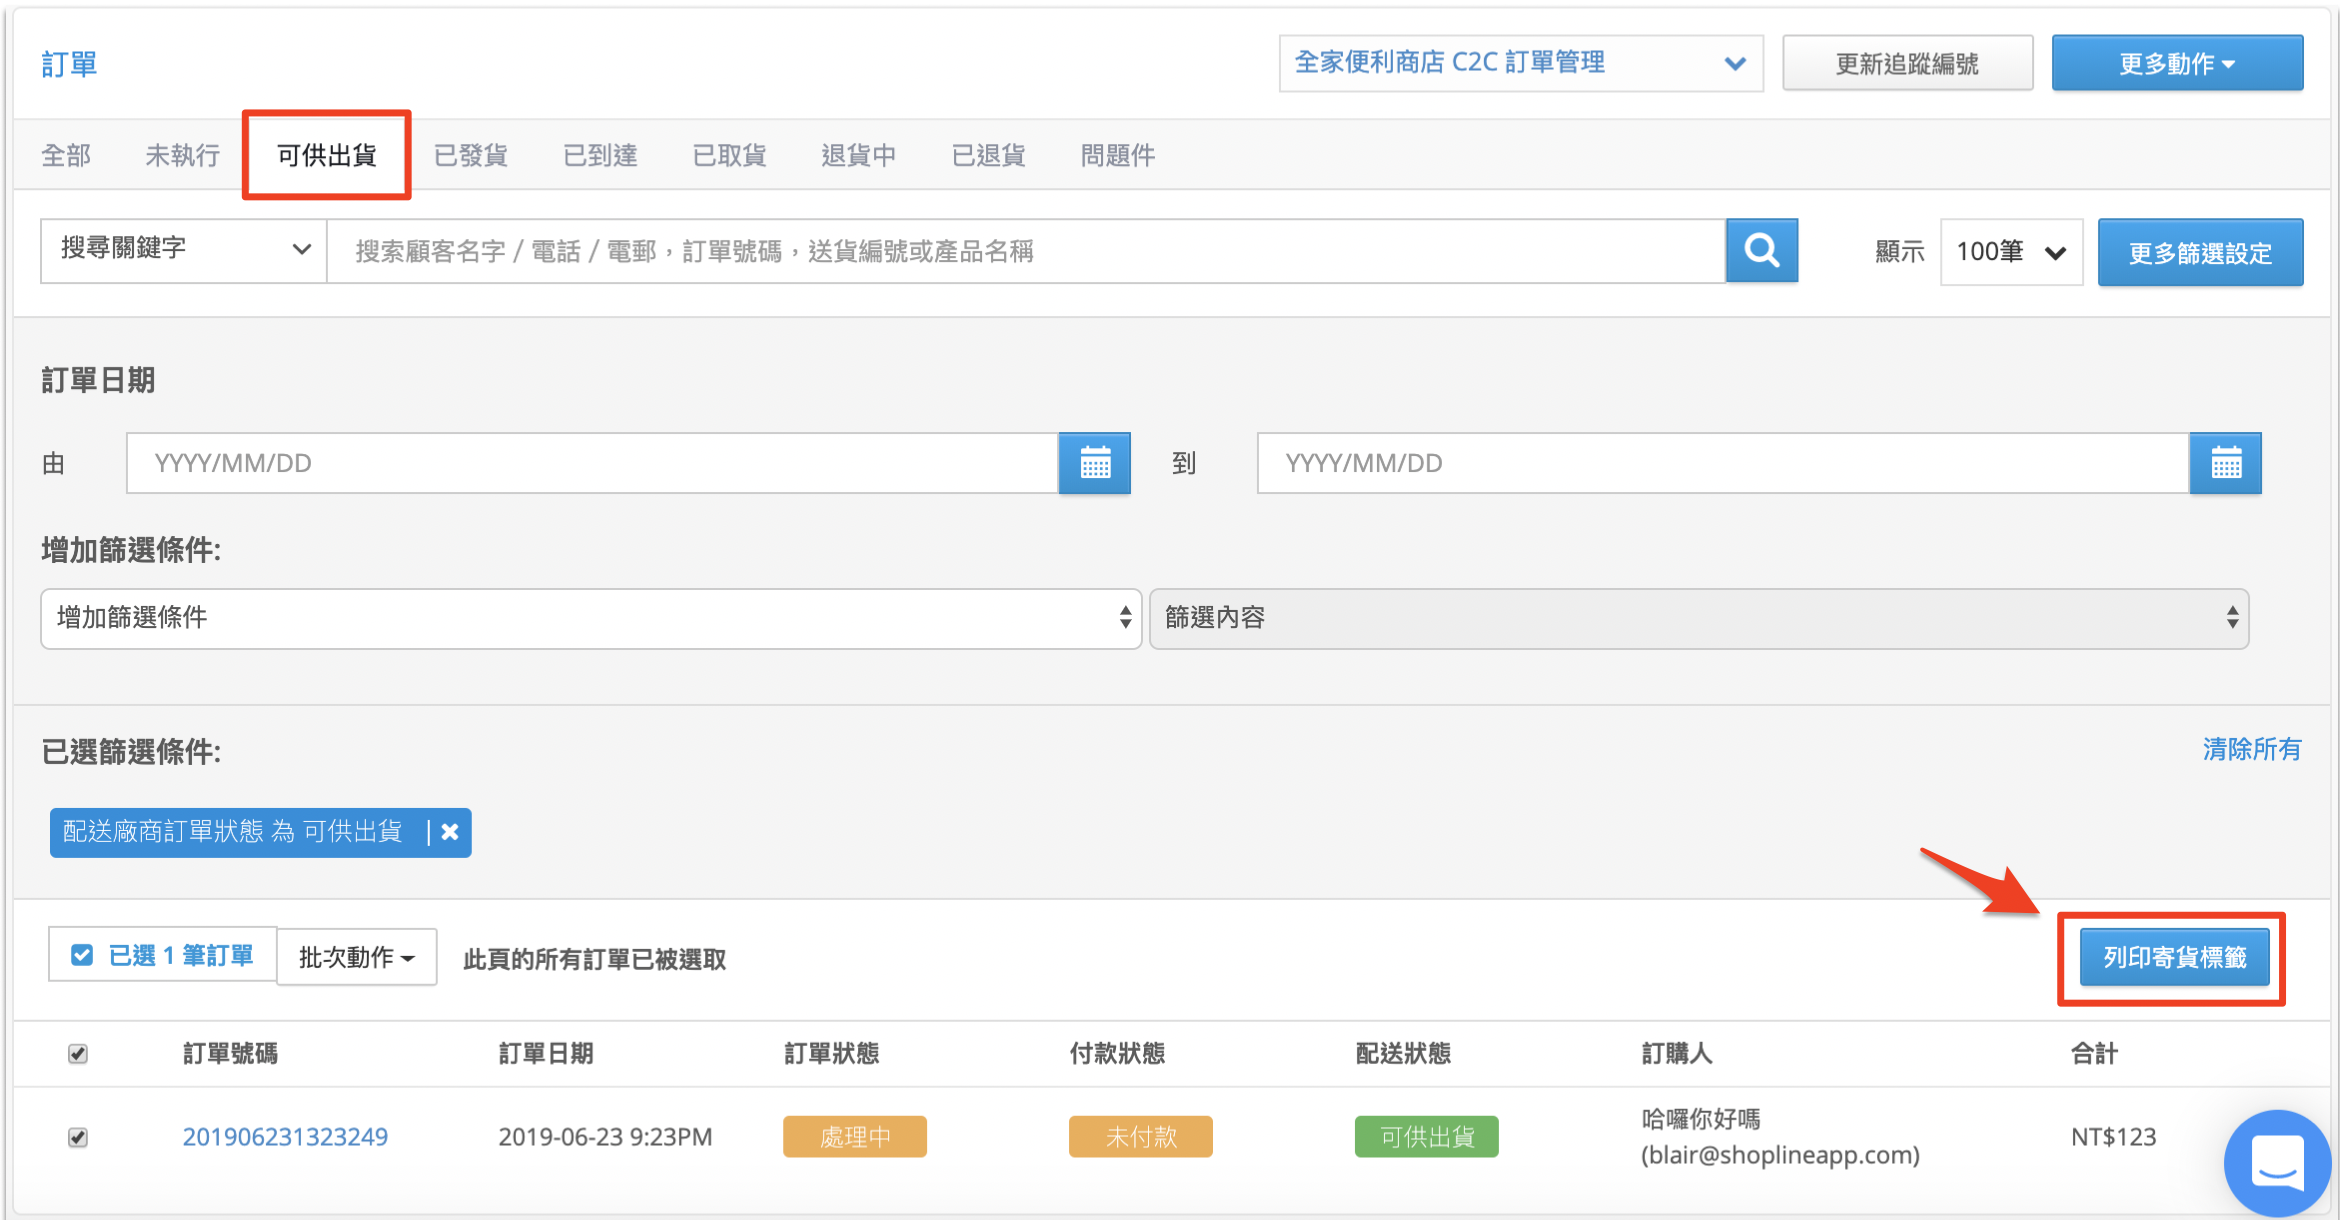Screen dimensions: 2340x1220
Task: Click the 2019-06-23 9:23PM date cell
Action: [605, 1137]
